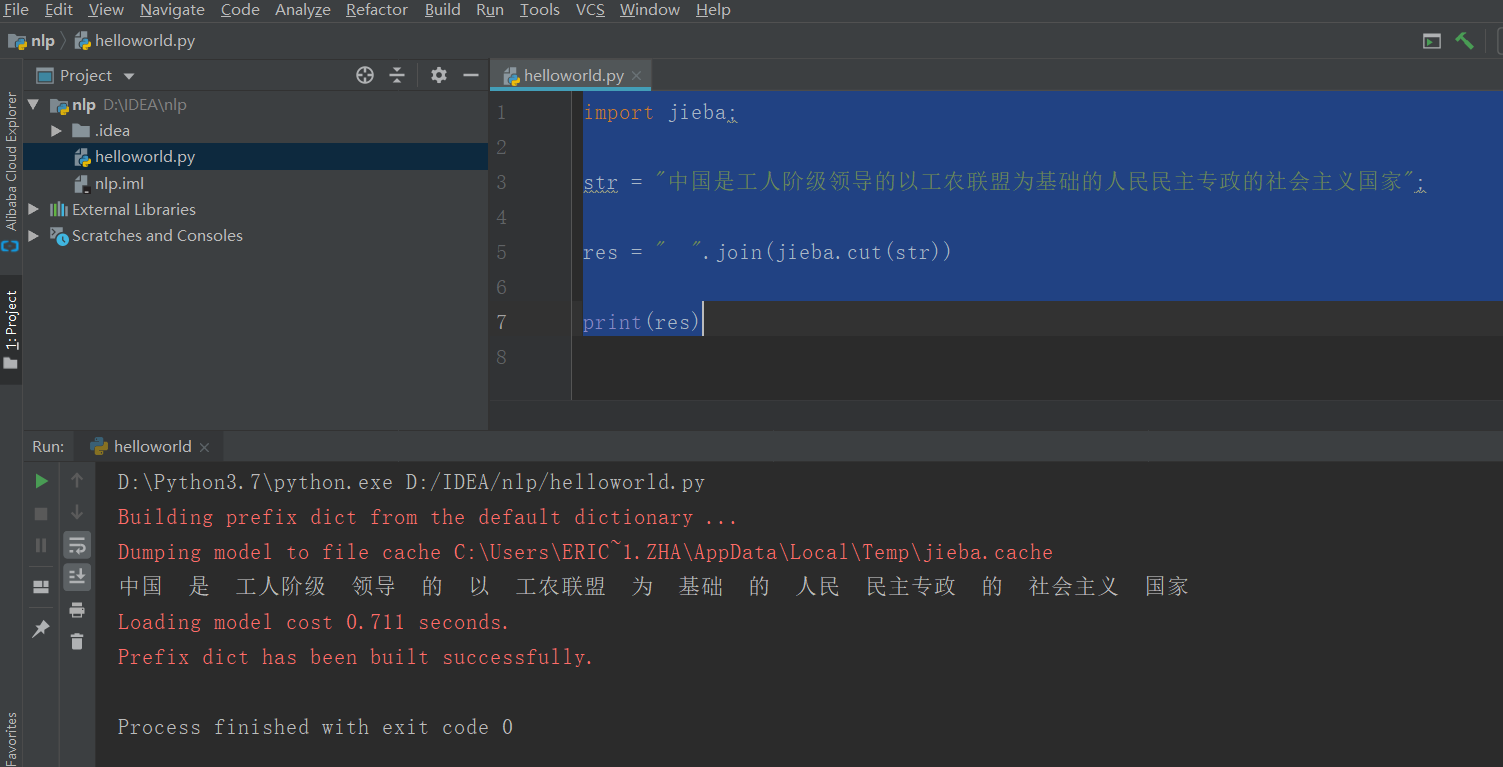Open the Edit menu

click(59, 10)
